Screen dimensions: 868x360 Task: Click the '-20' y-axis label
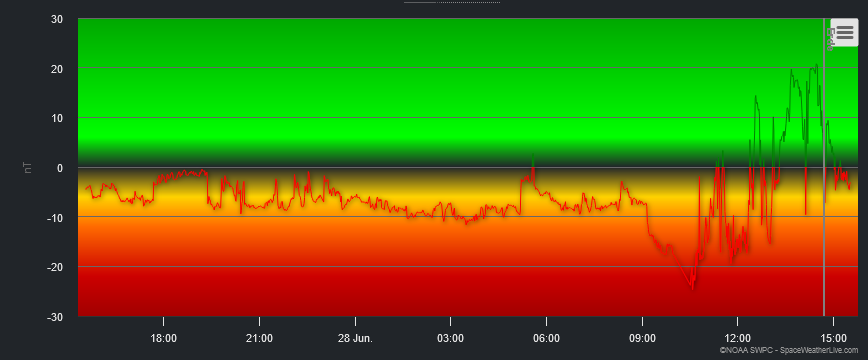click(x=55, y=268)
